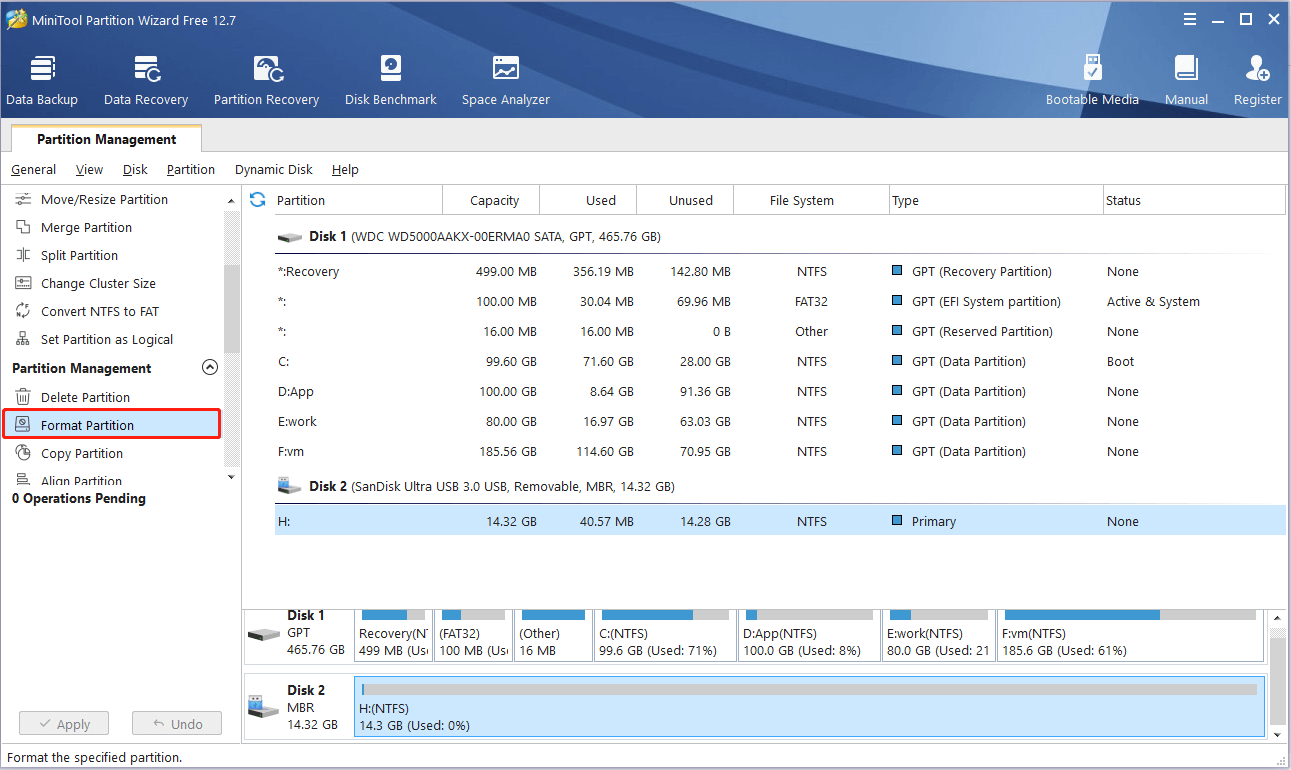Sort by Used column header

(x=587, y=200)
